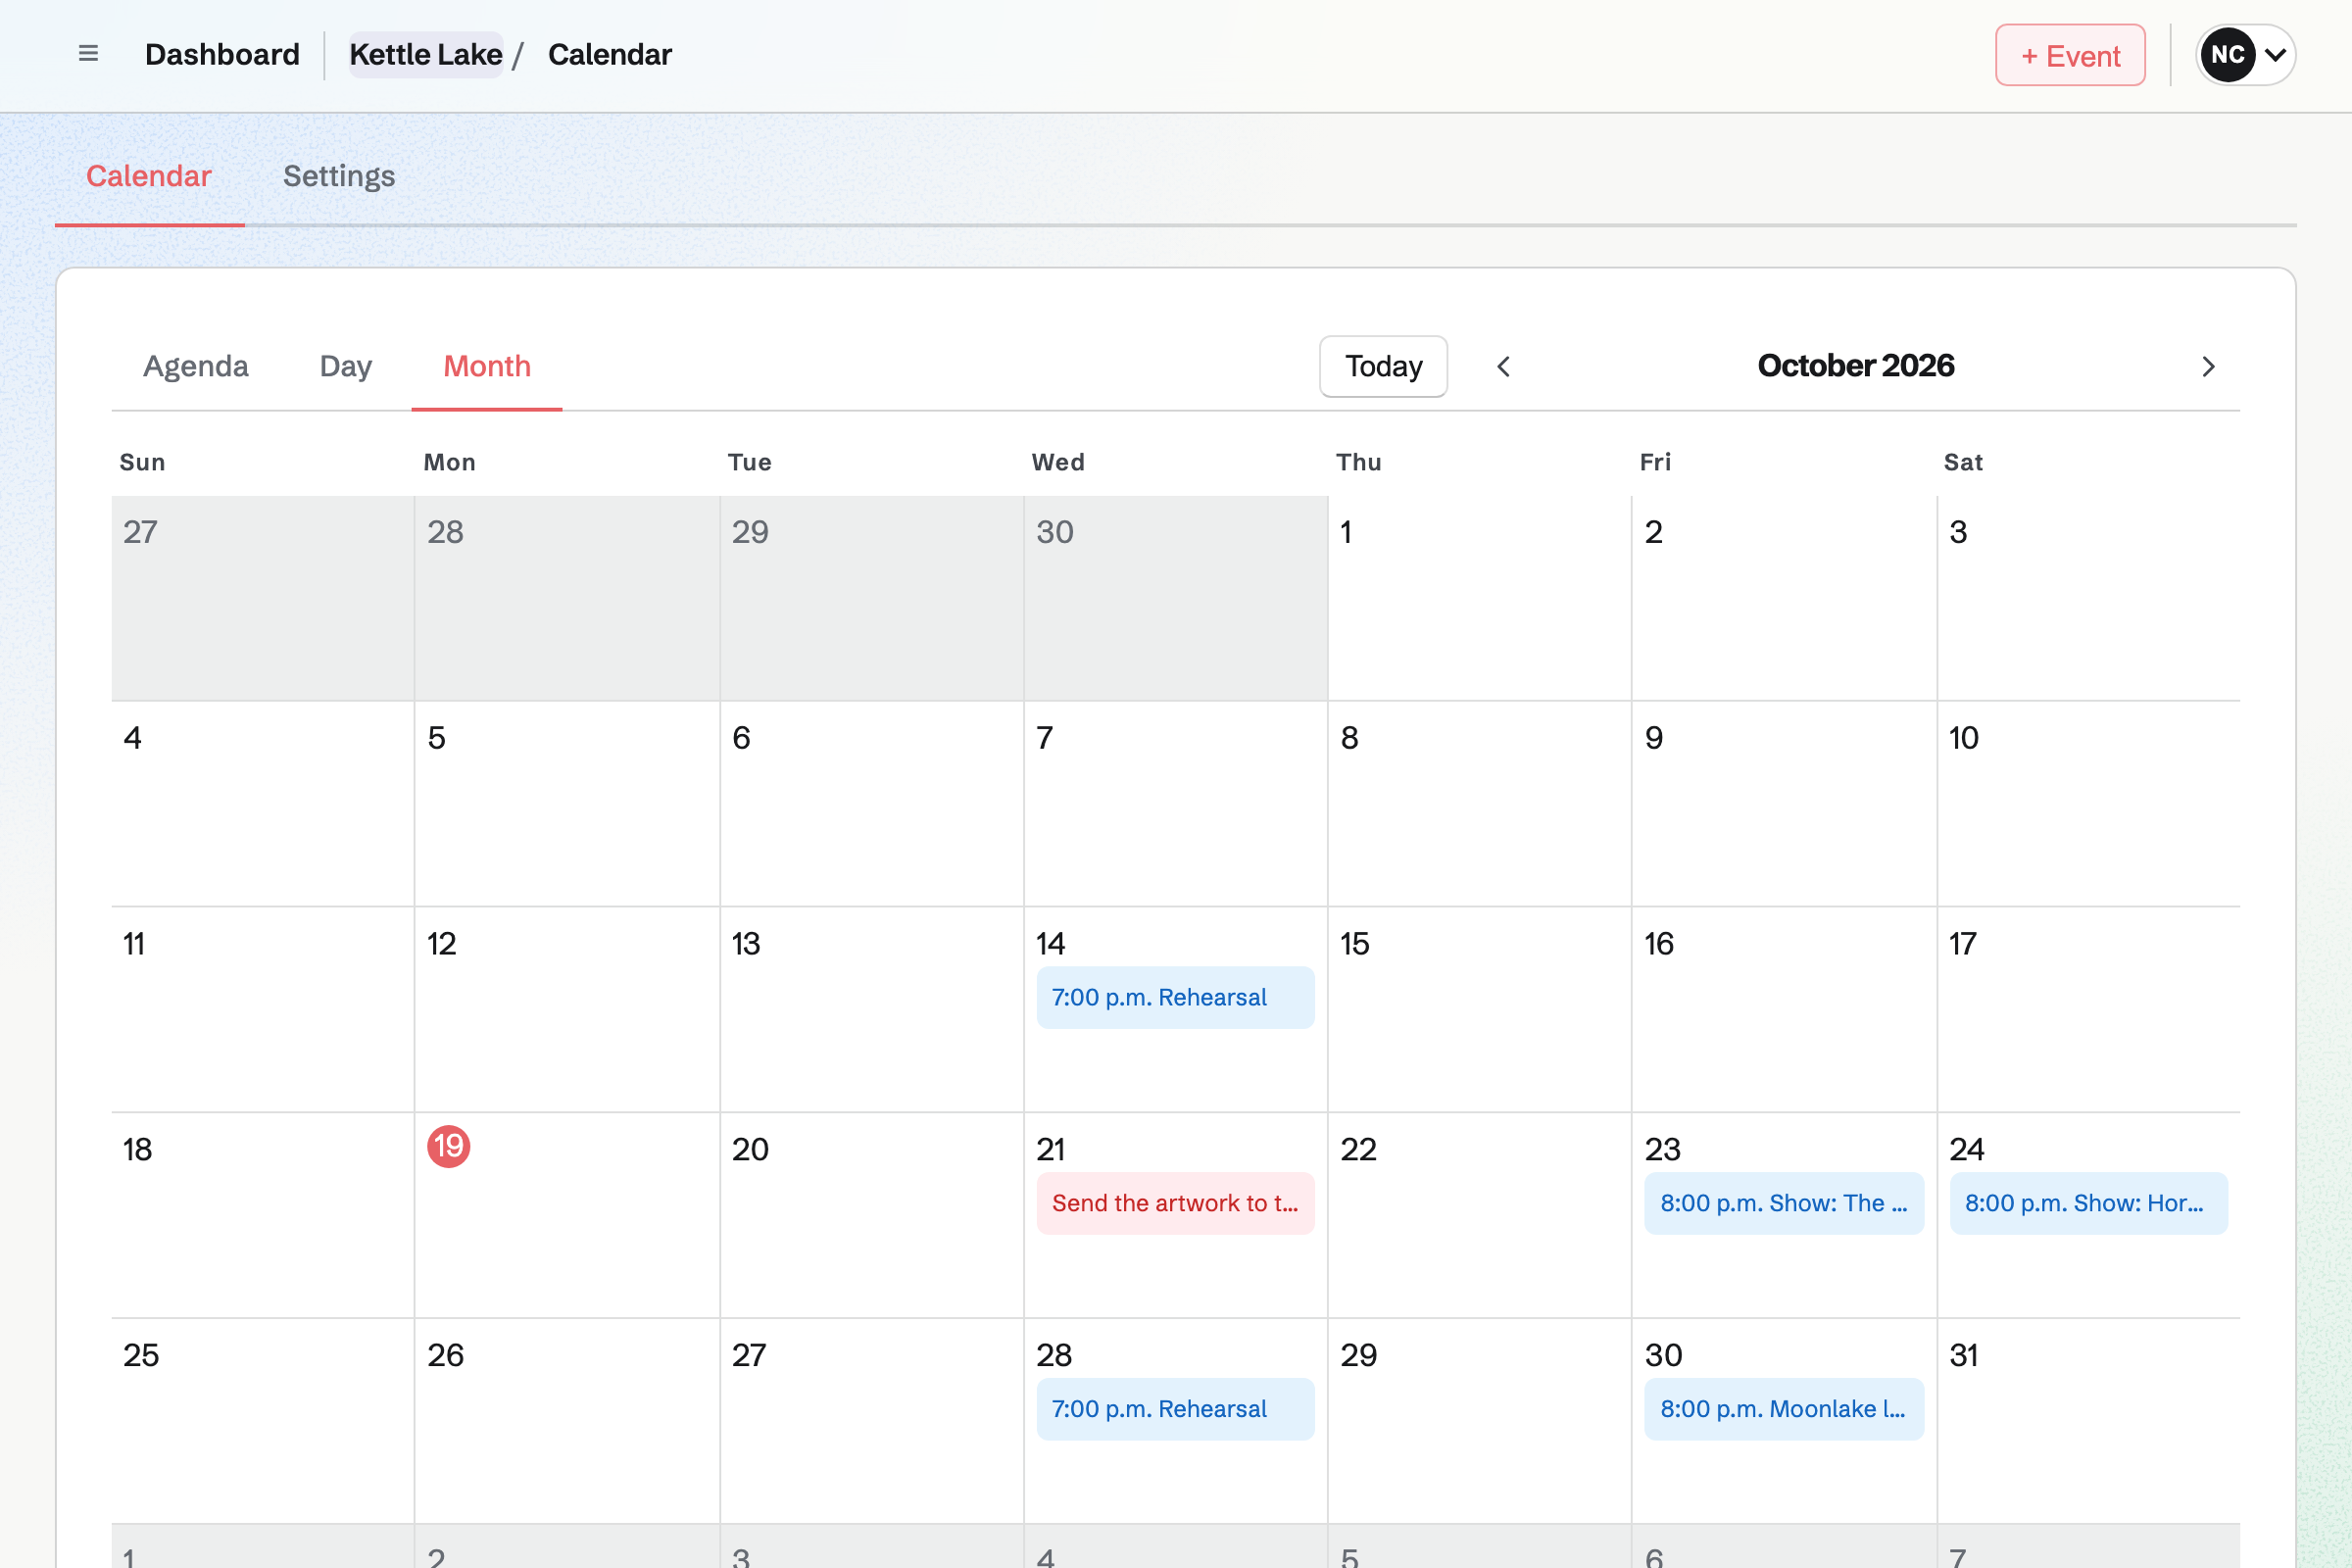Click the October 2026 month title
The width and height of the screenshot is (2352, 1568).
point(1855,366)
